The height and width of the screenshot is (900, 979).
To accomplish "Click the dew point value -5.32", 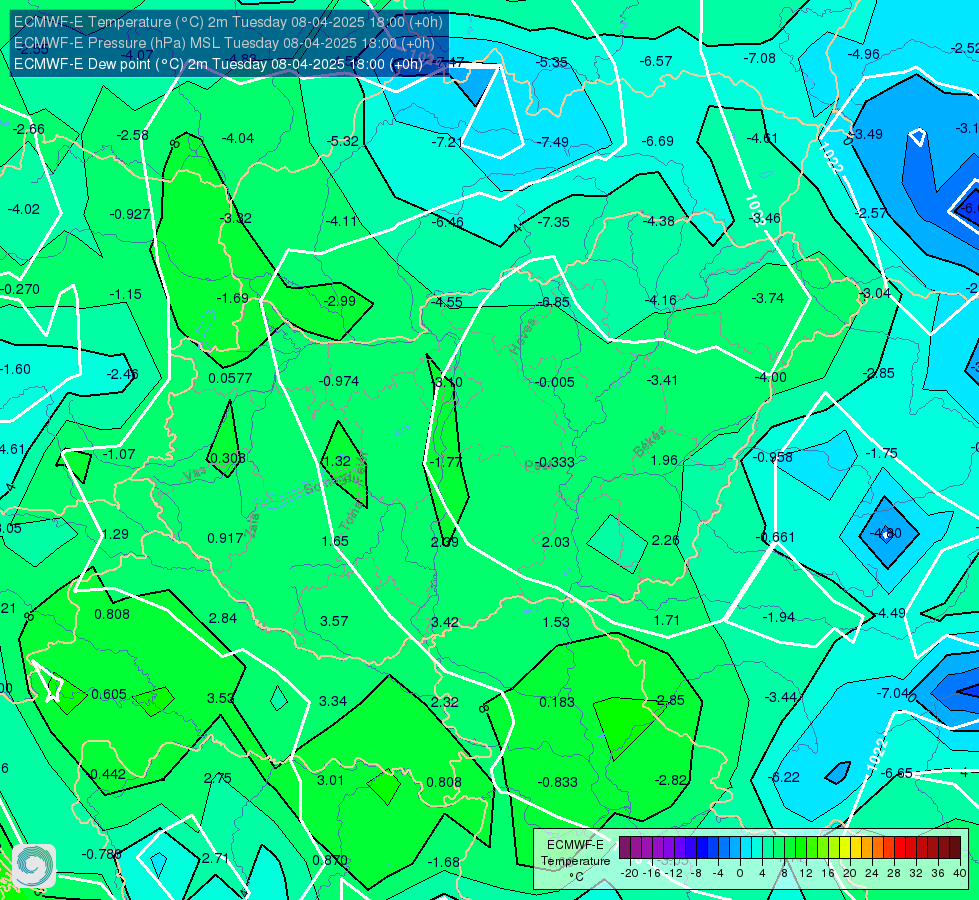I will tap(343, 142).
